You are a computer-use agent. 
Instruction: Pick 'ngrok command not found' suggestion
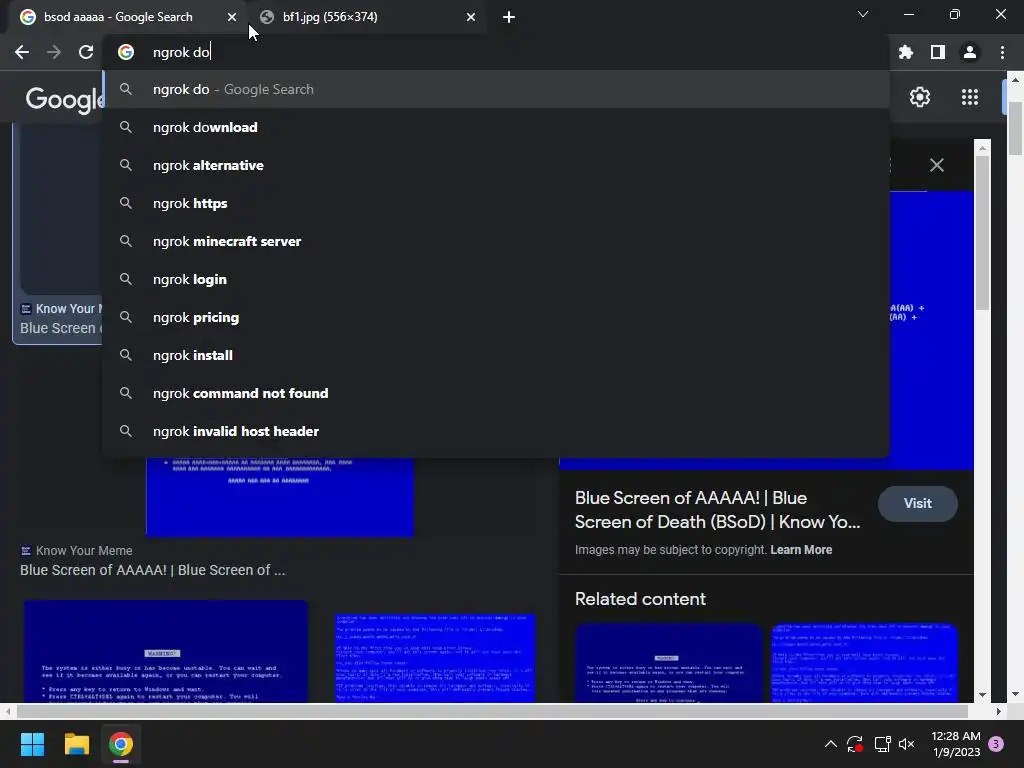pos(496,393)
